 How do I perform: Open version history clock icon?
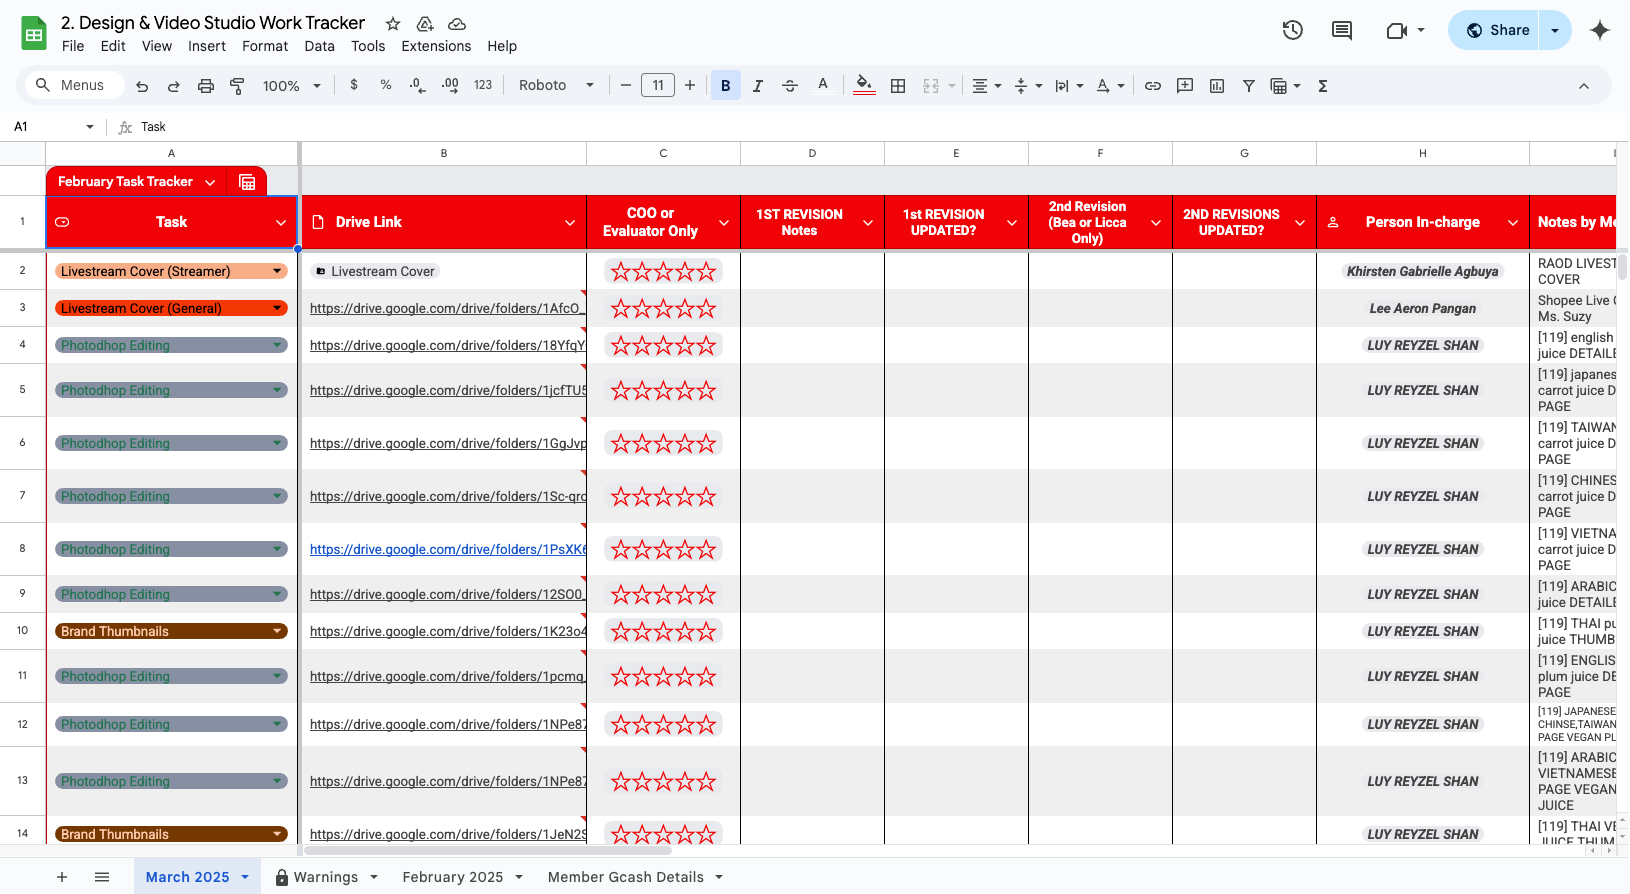[x=1292, y=30]
